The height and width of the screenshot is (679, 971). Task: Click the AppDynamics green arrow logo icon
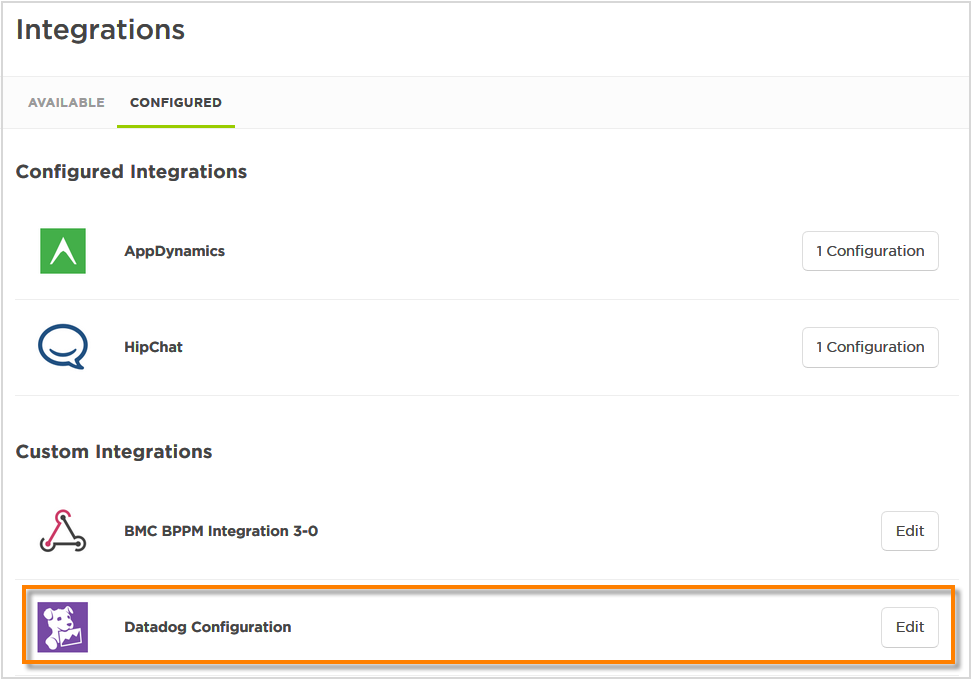[x=62, y=250]
